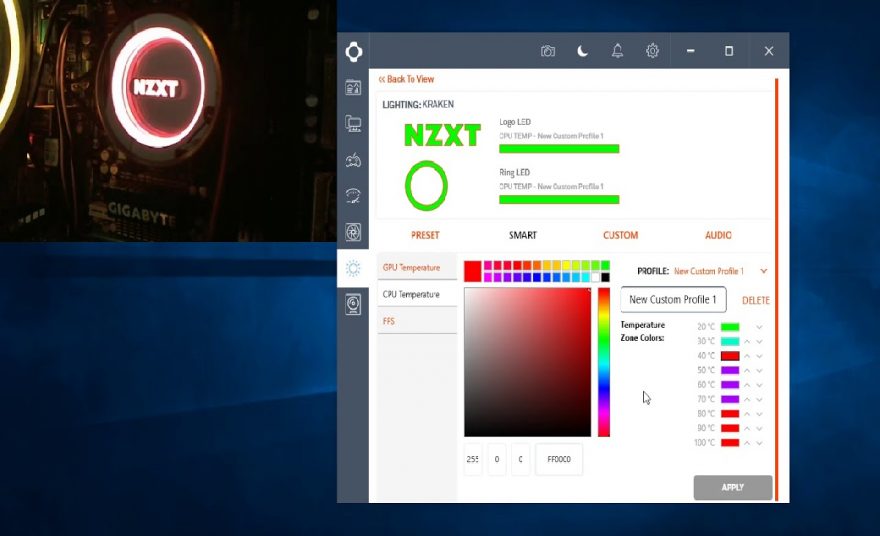Click the down arrow for 80 °C
This screenshot has height=536, width=880.
(x=759, y=414)
